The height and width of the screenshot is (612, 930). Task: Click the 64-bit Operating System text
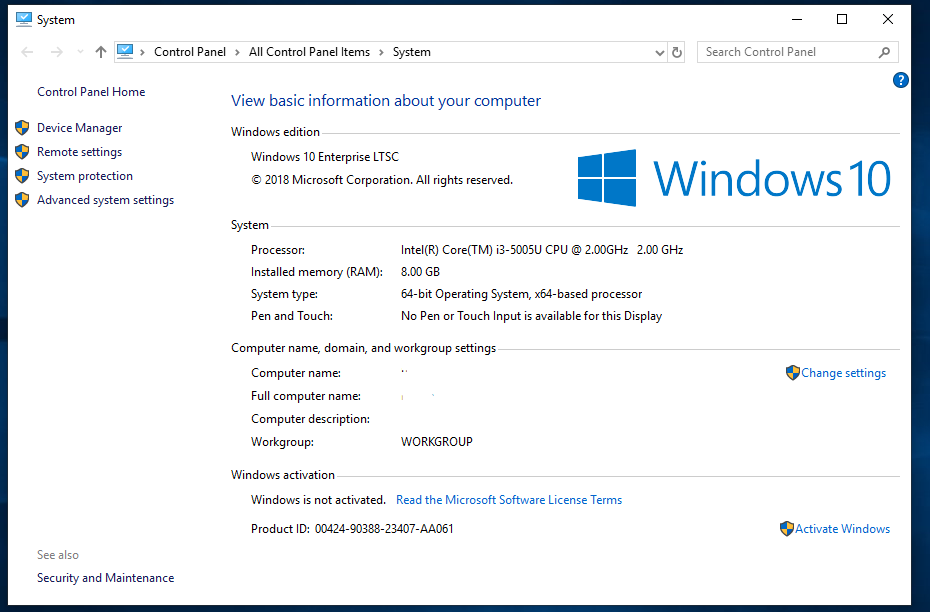pyautogui.click(x=521, y=294)
